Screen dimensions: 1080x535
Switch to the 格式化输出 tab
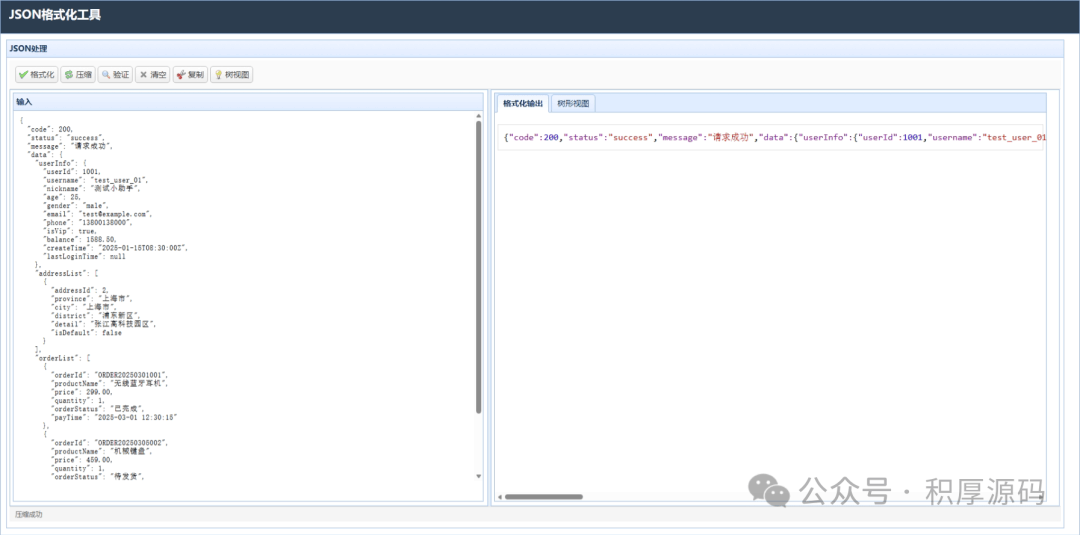coord(523,103)
